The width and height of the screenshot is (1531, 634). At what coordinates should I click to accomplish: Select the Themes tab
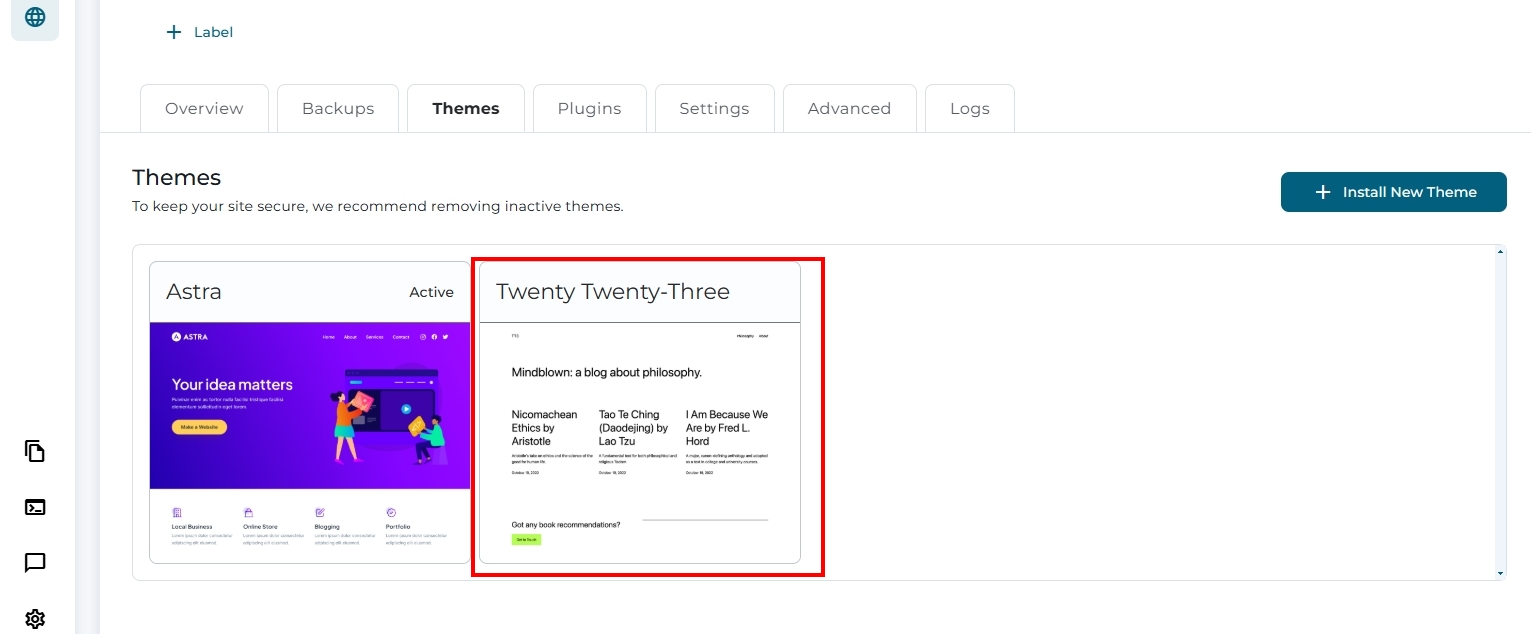[466, 108]
